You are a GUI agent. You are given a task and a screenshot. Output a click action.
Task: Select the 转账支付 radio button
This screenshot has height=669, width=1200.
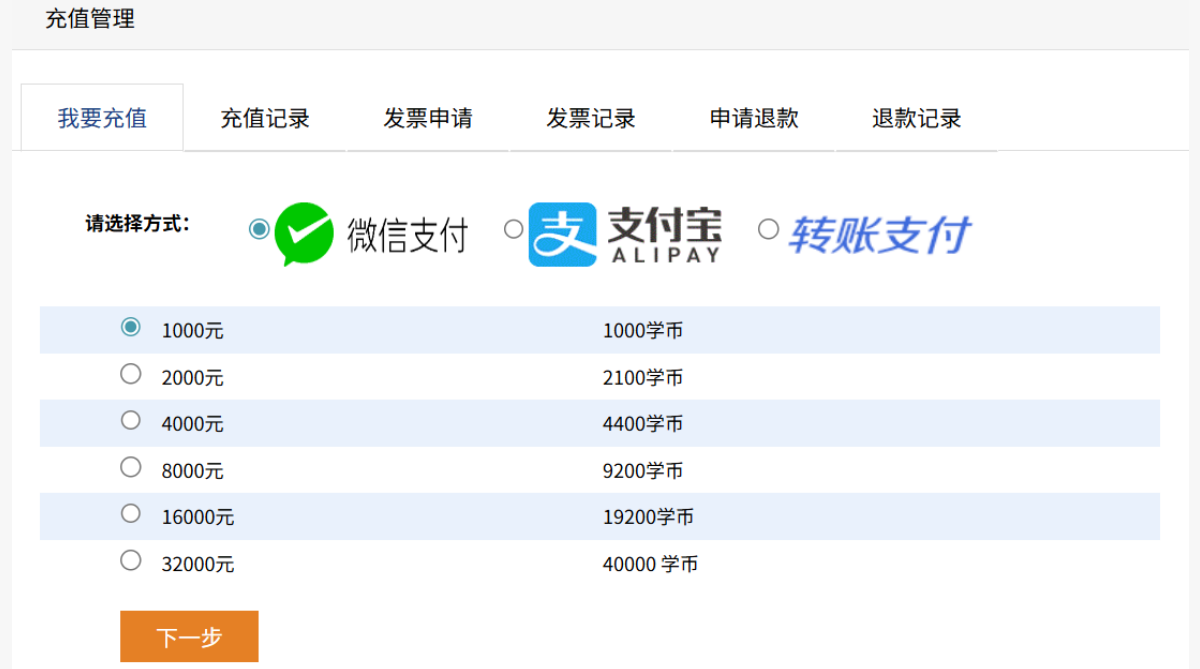[x=768, y=229]
